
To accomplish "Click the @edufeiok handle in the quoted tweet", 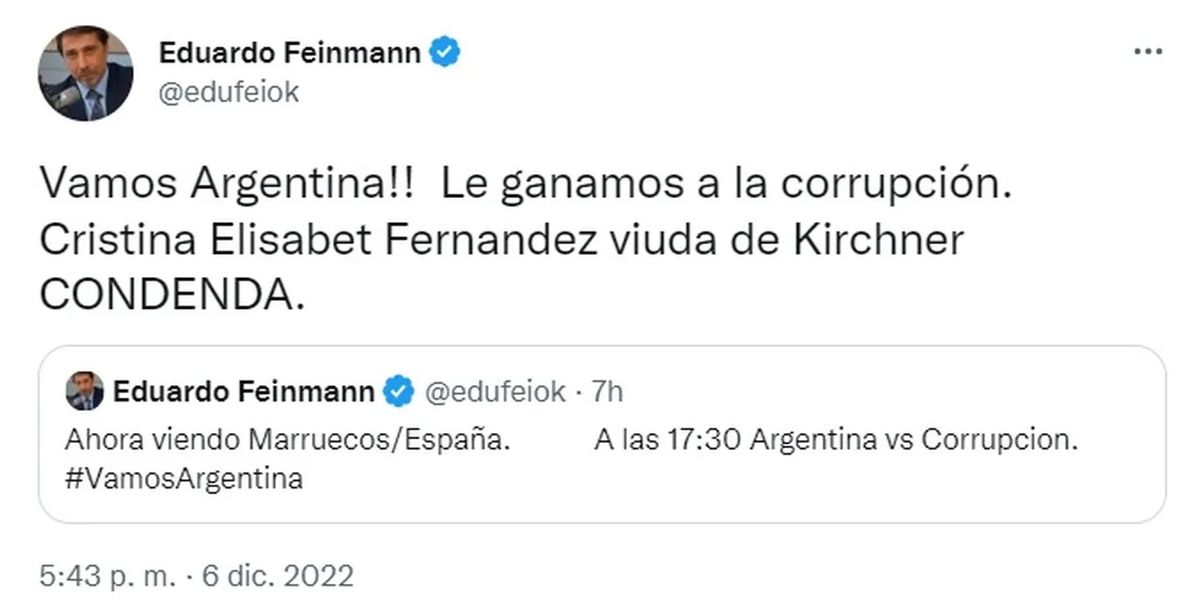I will click(496, 392).
